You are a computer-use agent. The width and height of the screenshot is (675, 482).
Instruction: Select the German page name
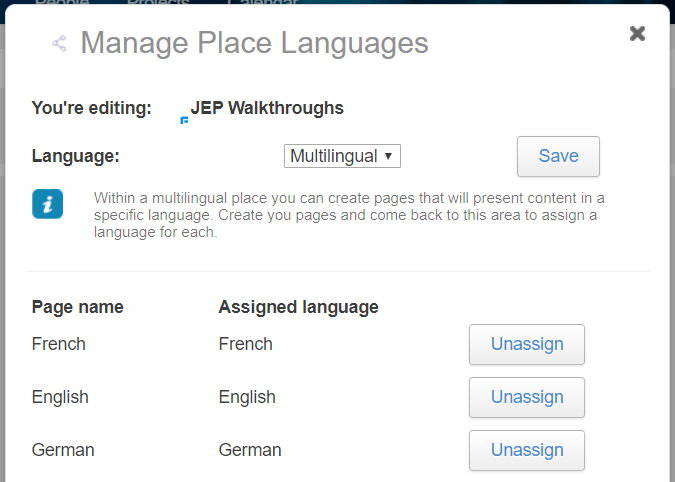click(63, 450)
